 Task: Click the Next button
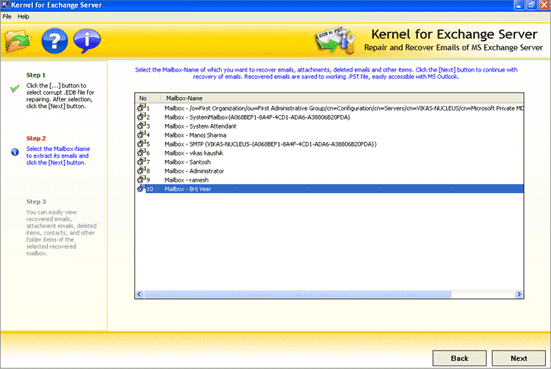pos(519,358)
